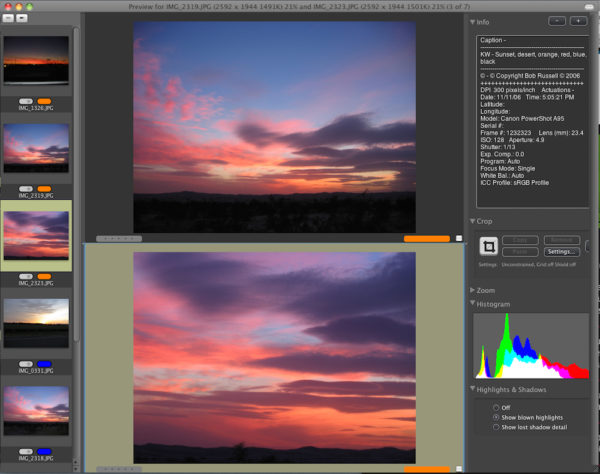
Task: Collapse the Highlights & Shadows section
Action: (x=472, y=389)
